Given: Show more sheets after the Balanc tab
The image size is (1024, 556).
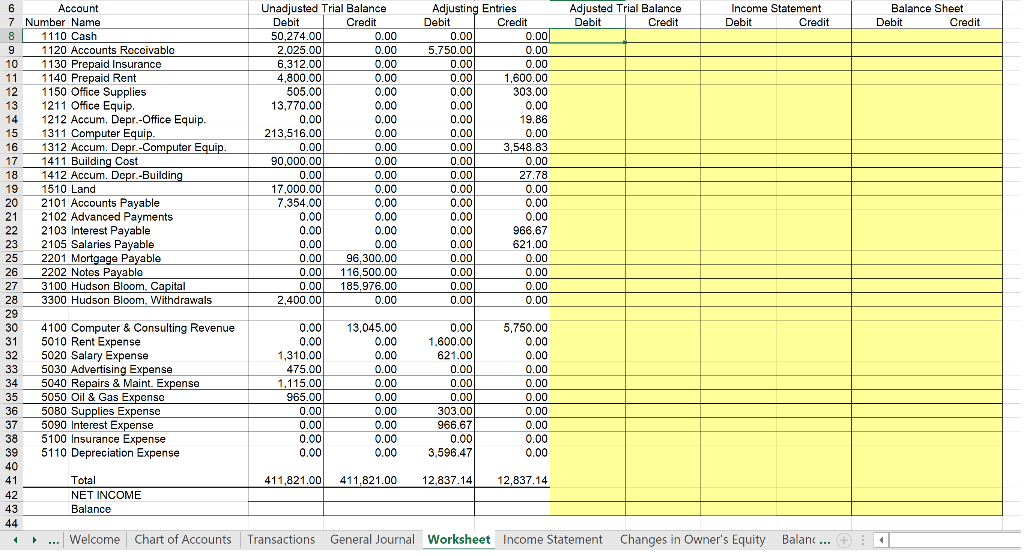Looking at the screenshot, I should [x=825, y=540].
